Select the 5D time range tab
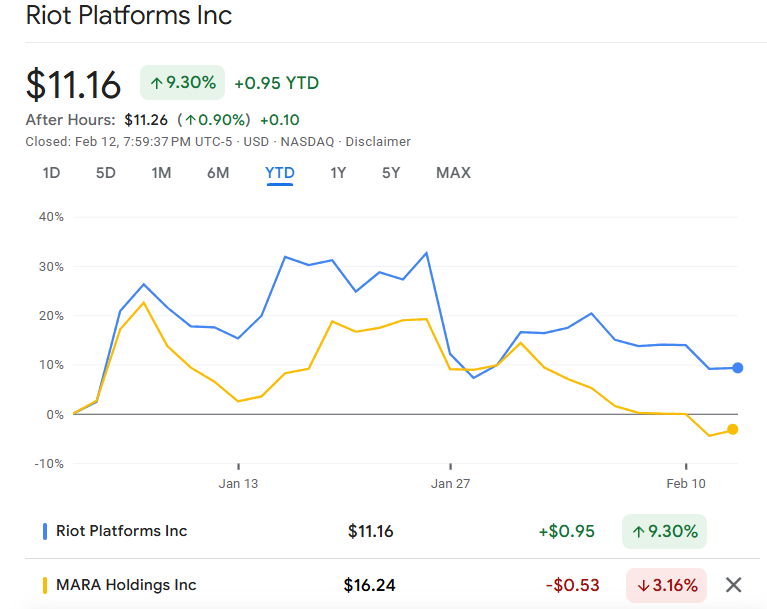 click(106, 173)
